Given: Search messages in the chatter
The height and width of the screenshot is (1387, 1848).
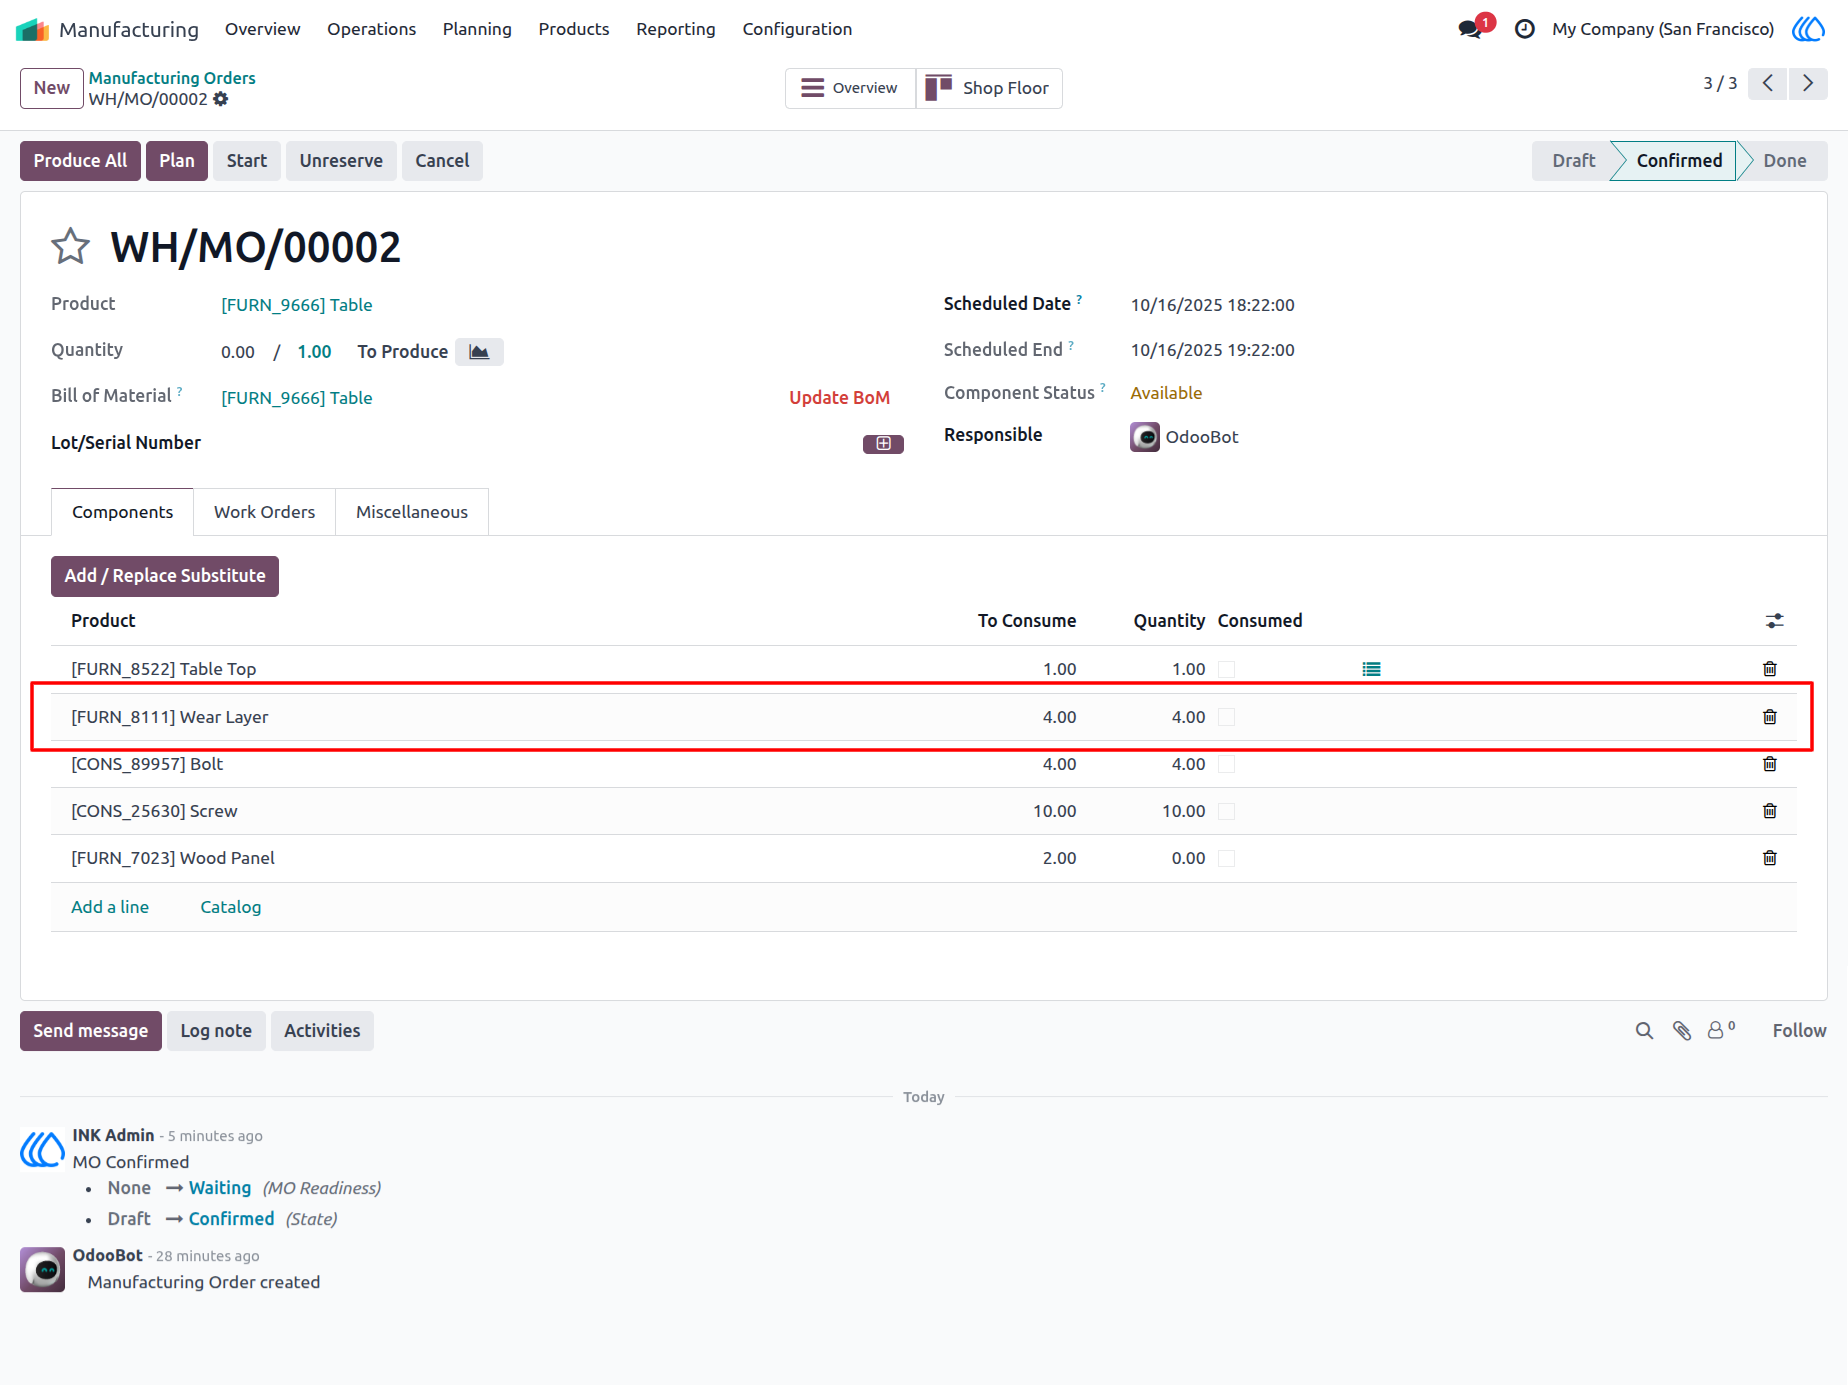Looking at the screenshot, I should 1644,1031.
